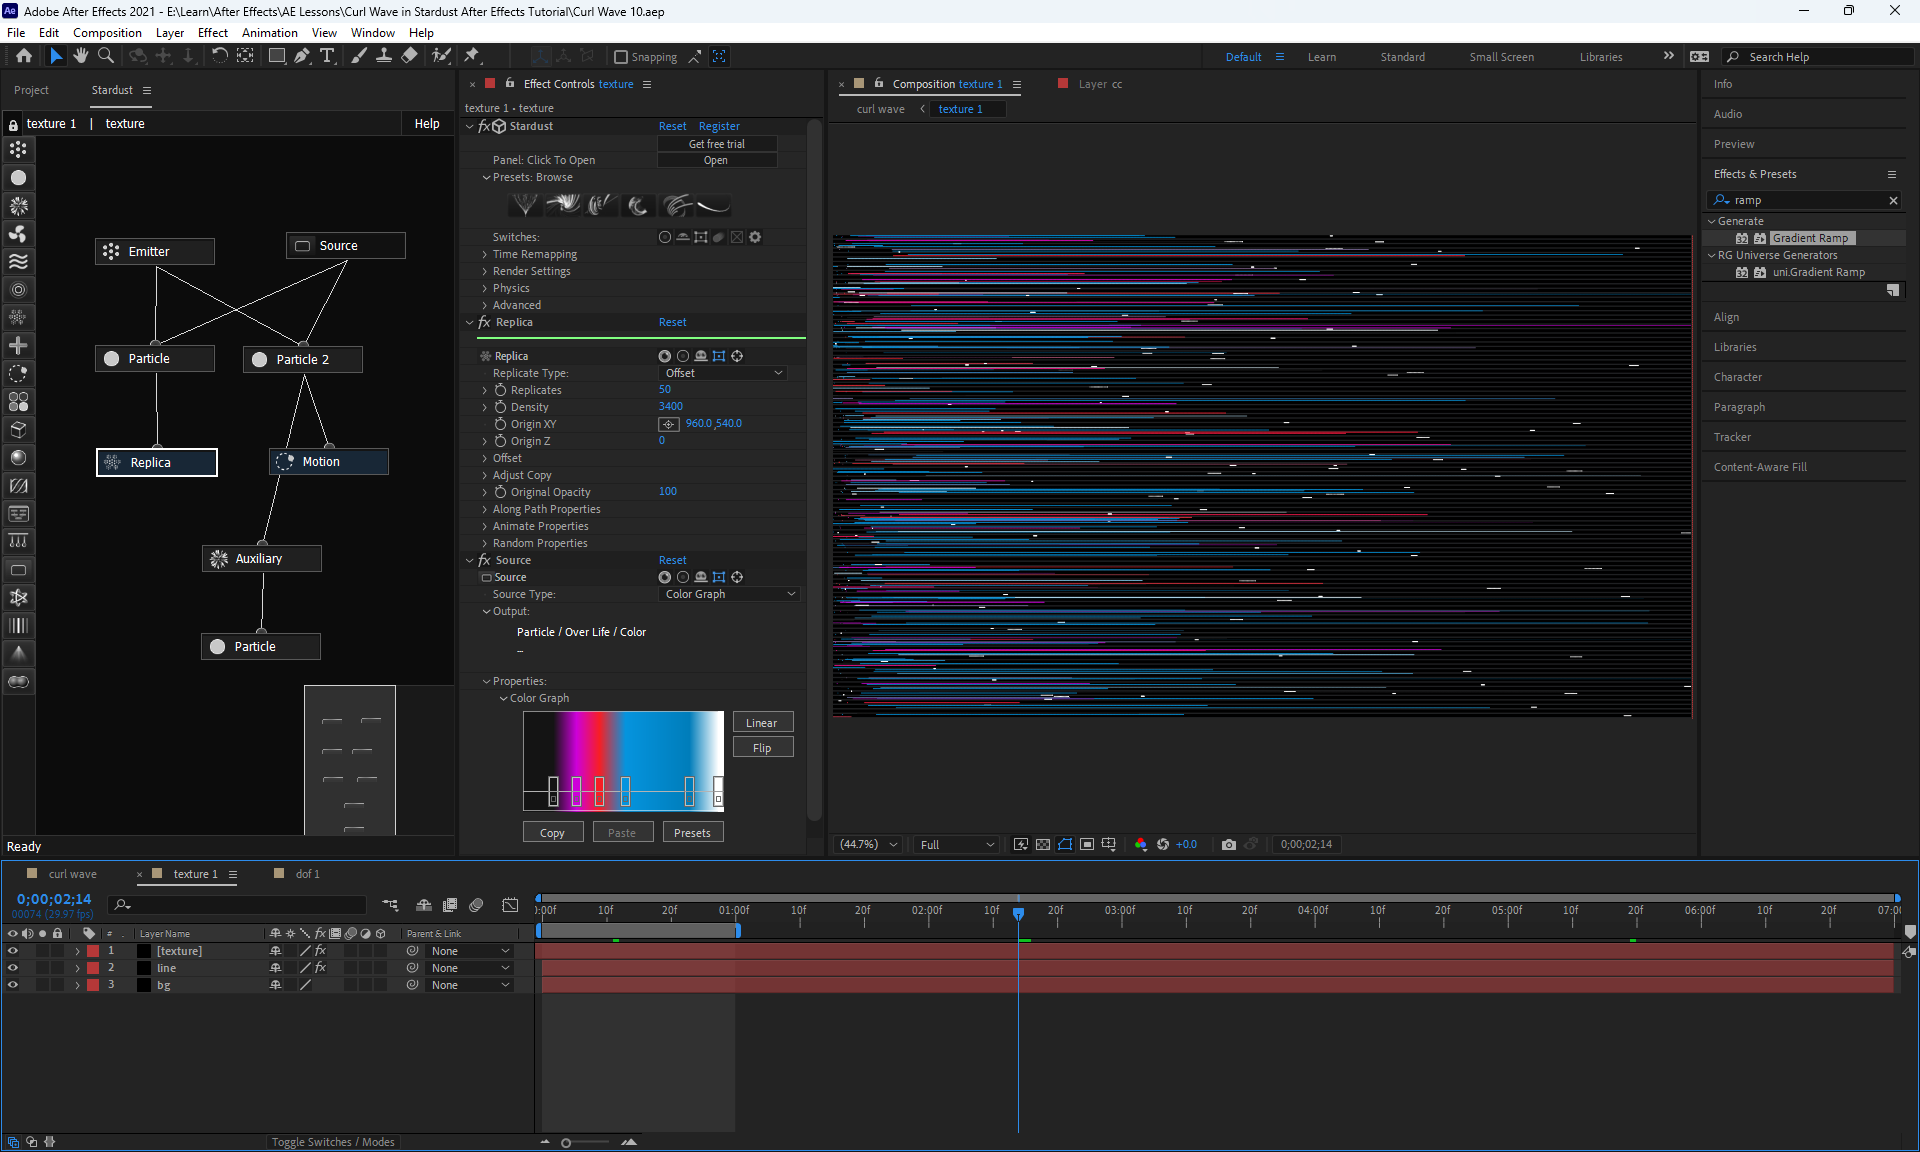Image resolution: width=1920 pixels, height=1152 pixels.
Task: Open the Source Type Color Graph dropdown
Action: point(730,594)
